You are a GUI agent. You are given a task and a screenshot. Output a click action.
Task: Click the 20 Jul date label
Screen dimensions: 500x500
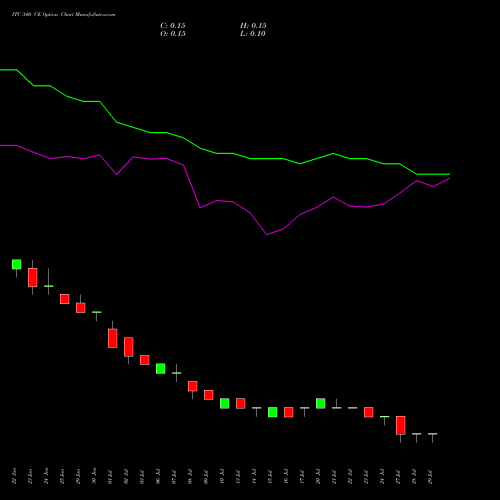click(x=318, y=476)
